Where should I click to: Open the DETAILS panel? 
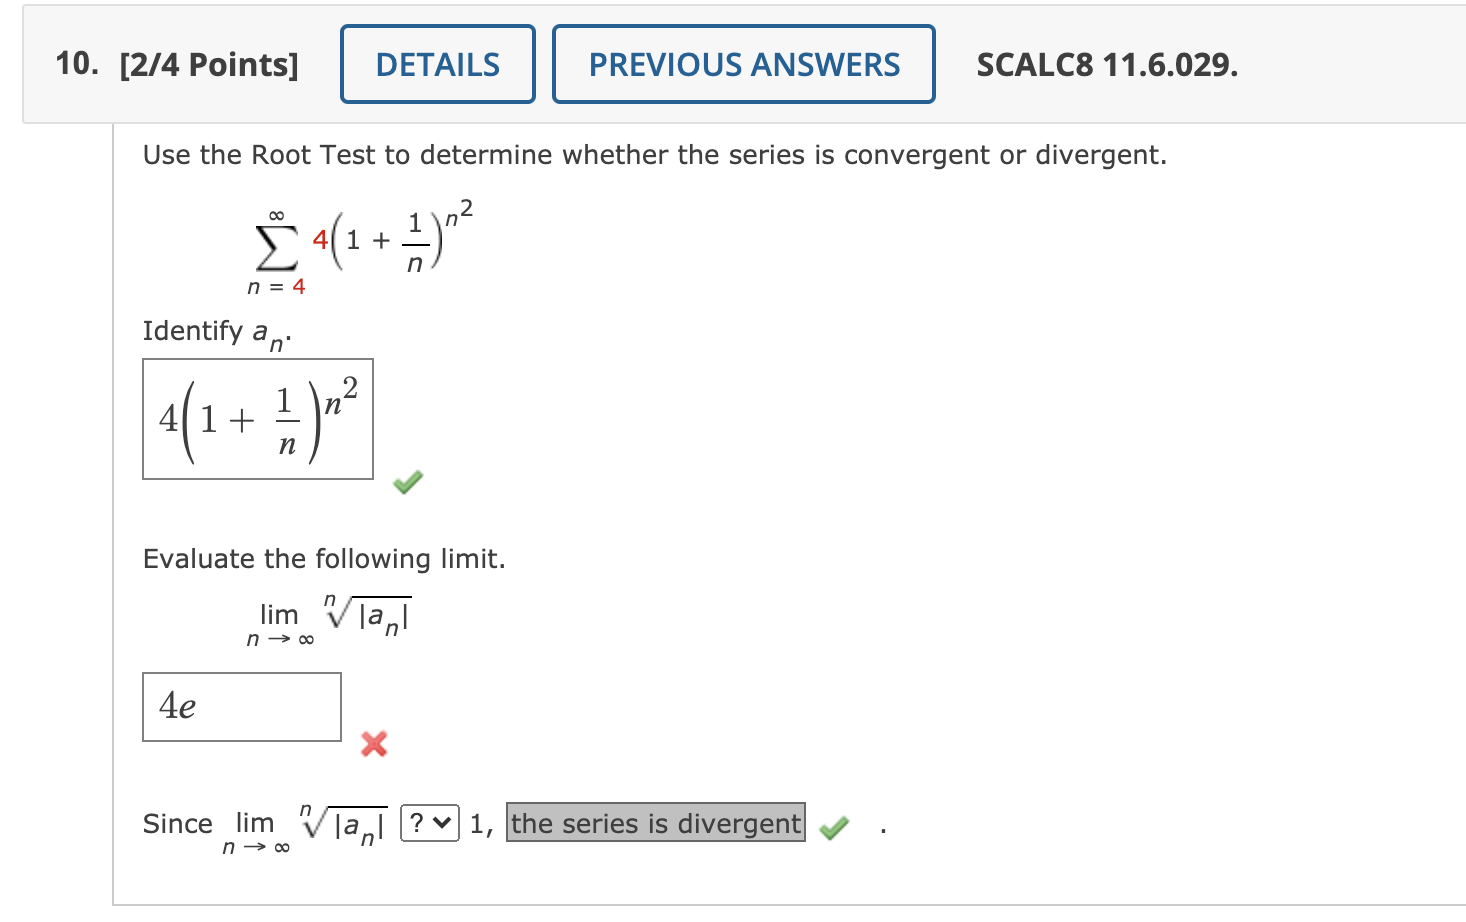[437, 63]
